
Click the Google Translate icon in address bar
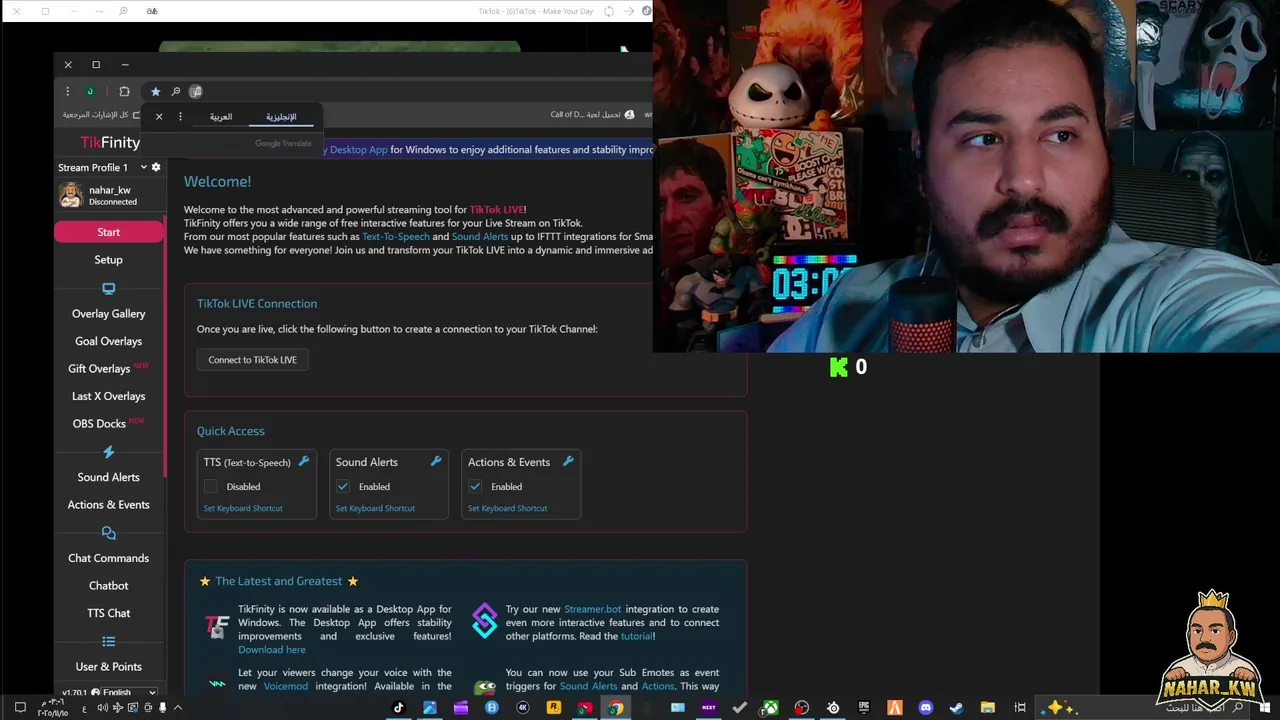196,92
